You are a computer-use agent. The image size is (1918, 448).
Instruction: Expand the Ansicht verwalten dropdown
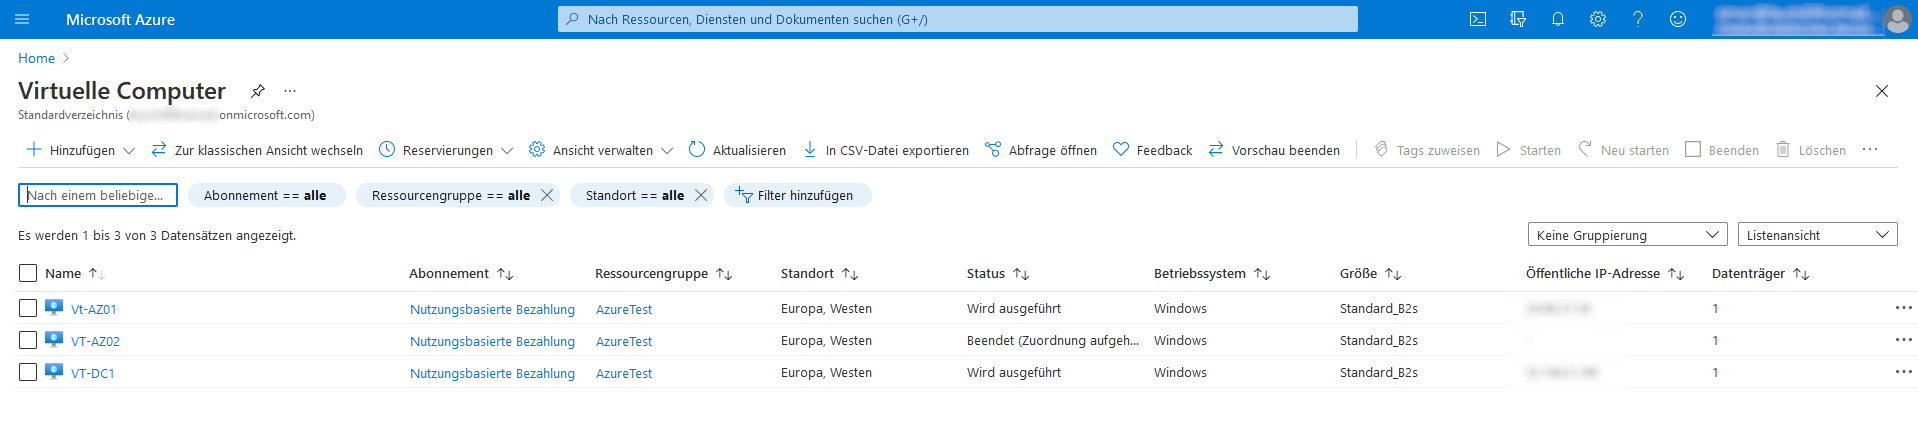tap(601, 150)
